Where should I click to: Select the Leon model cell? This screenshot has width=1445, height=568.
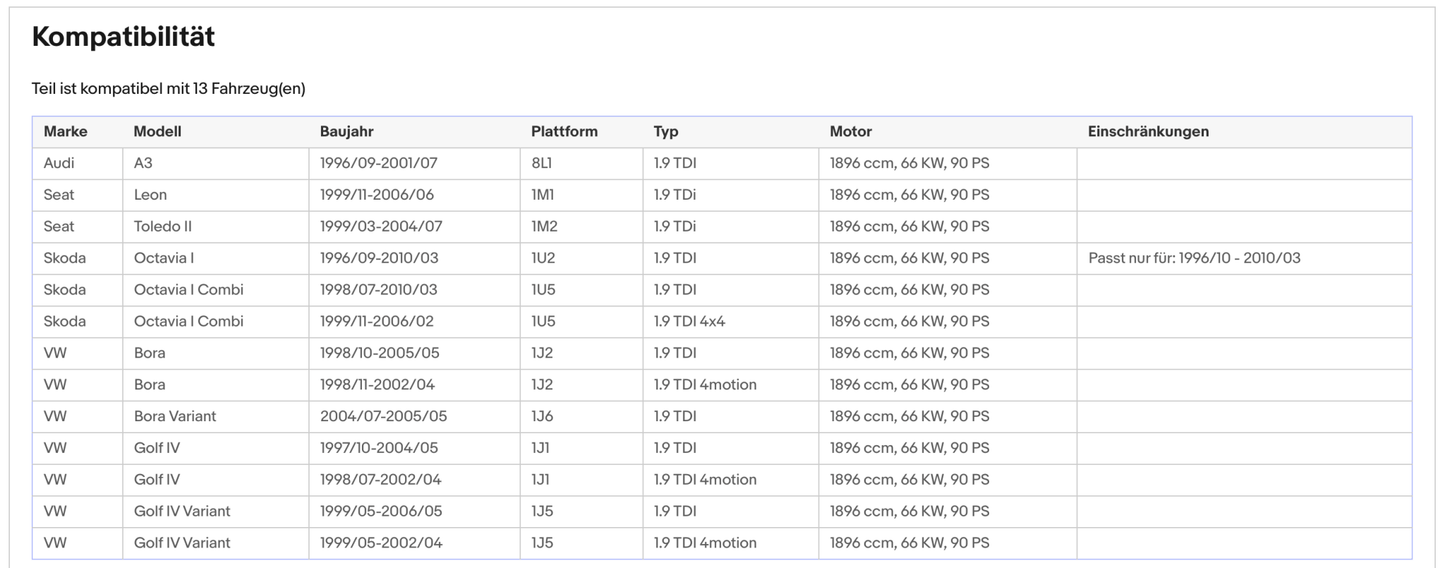click(150, 195)
